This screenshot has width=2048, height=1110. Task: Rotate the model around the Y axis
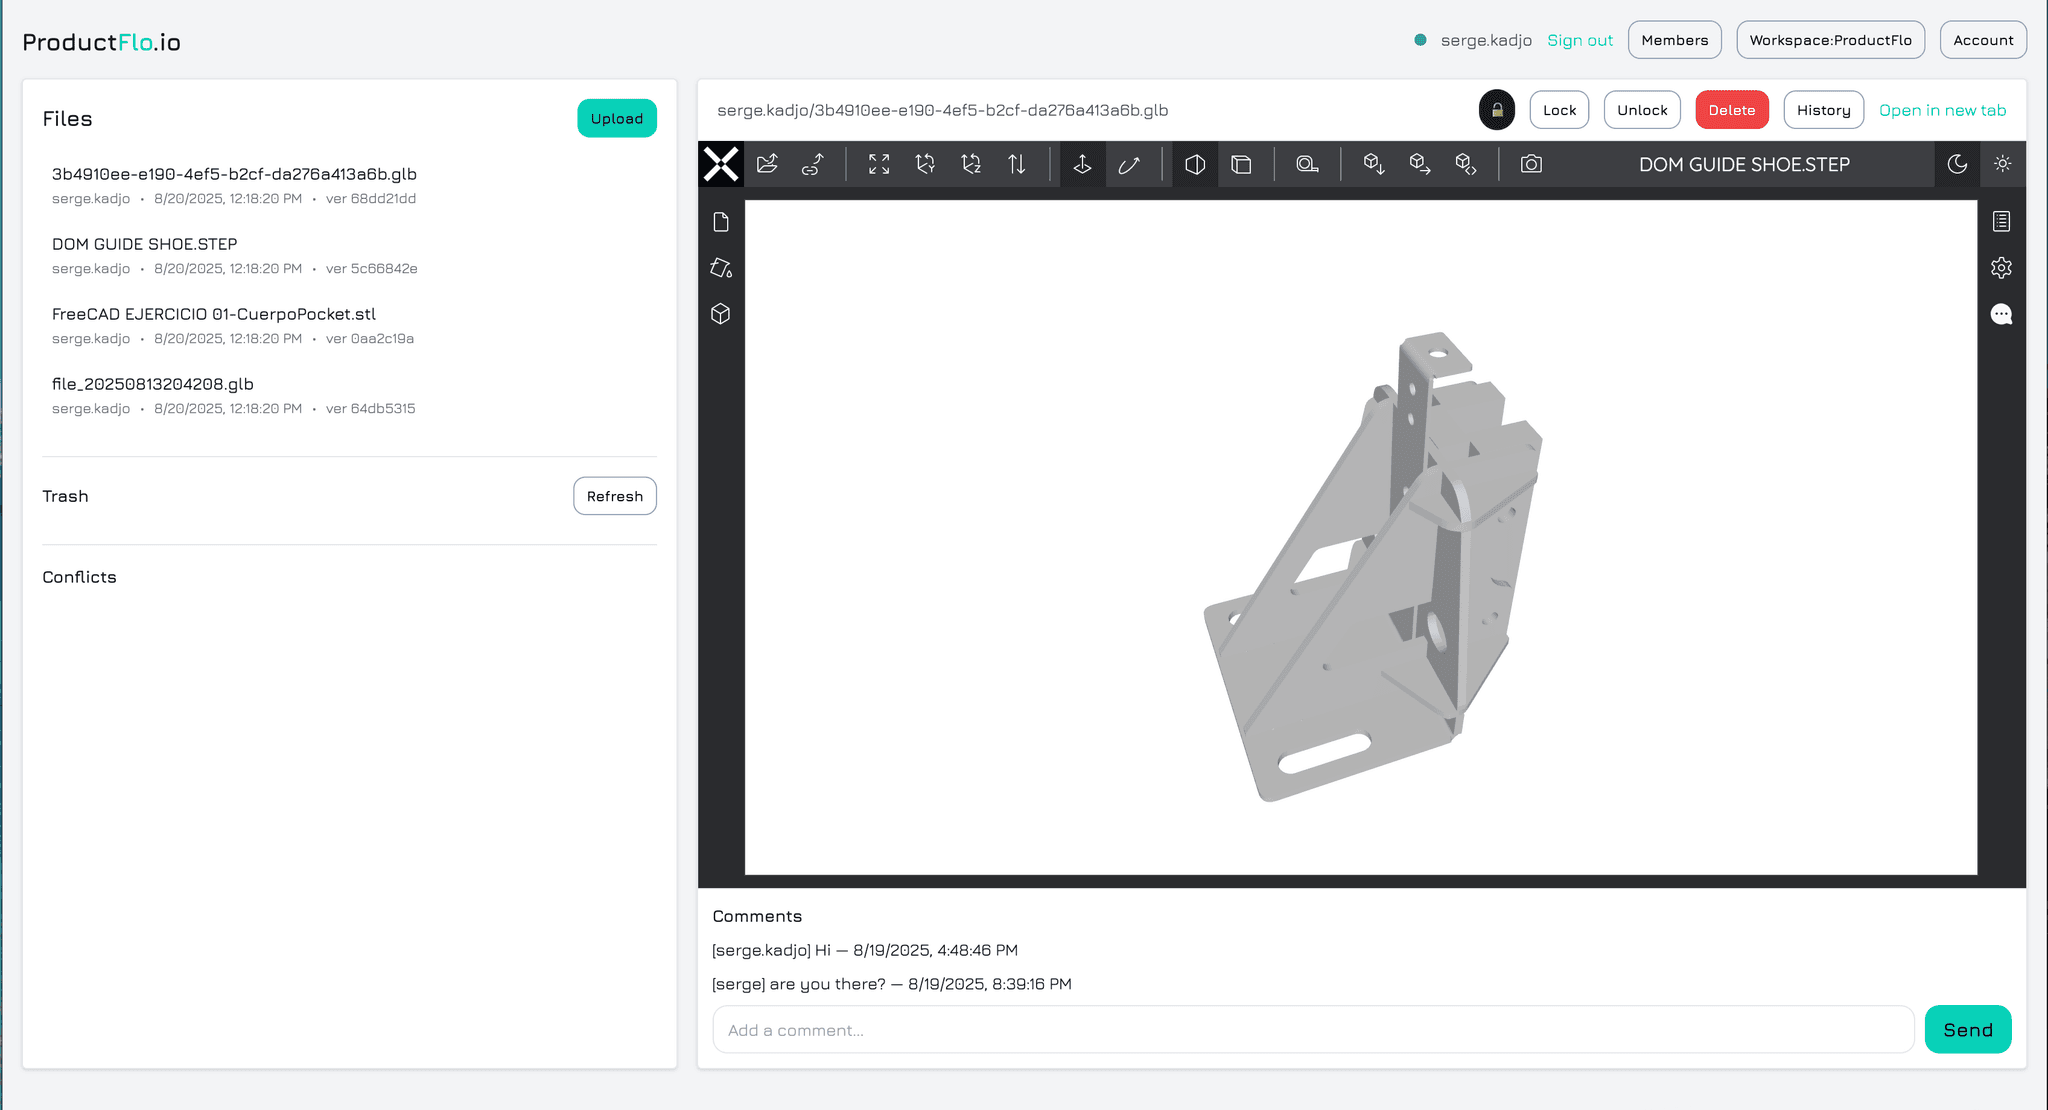point(925,164)
